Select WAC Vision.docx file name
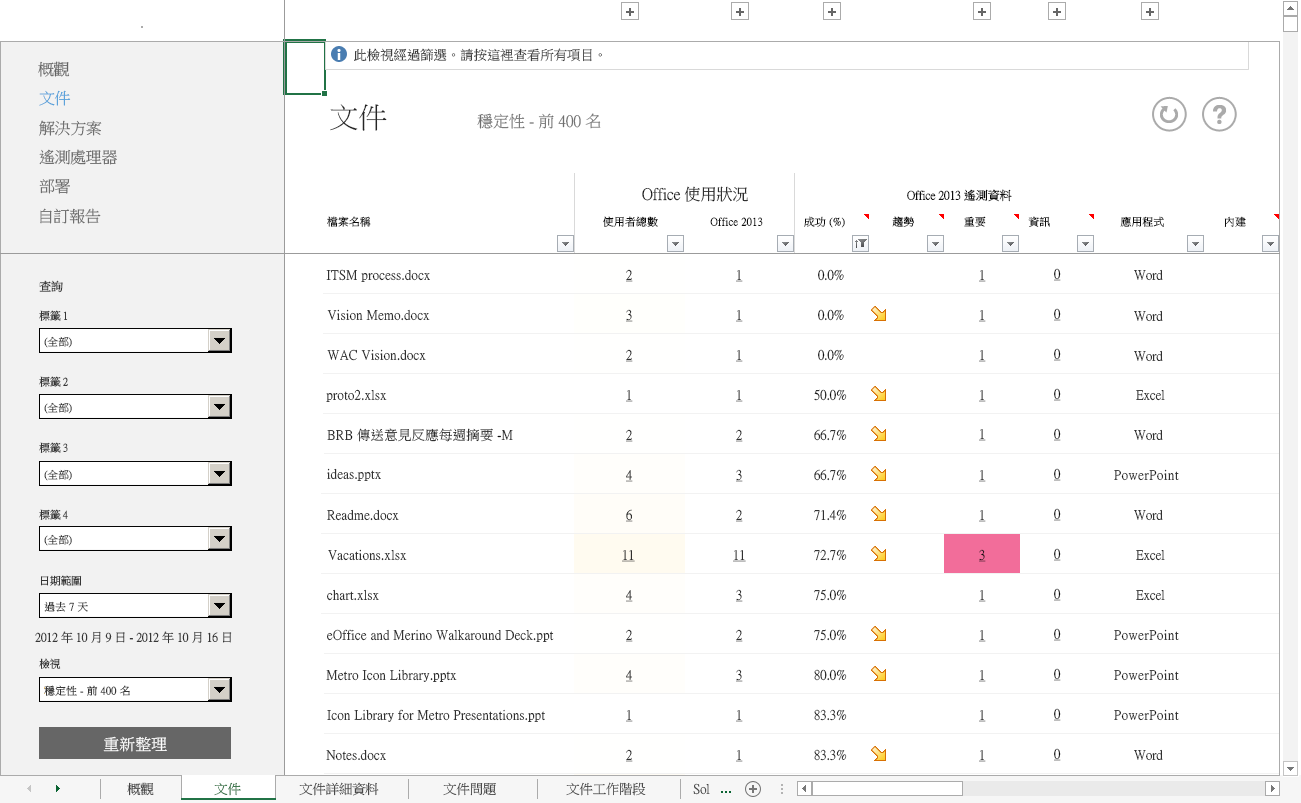Screen dimensions: 1301x803 pos(376,355)
